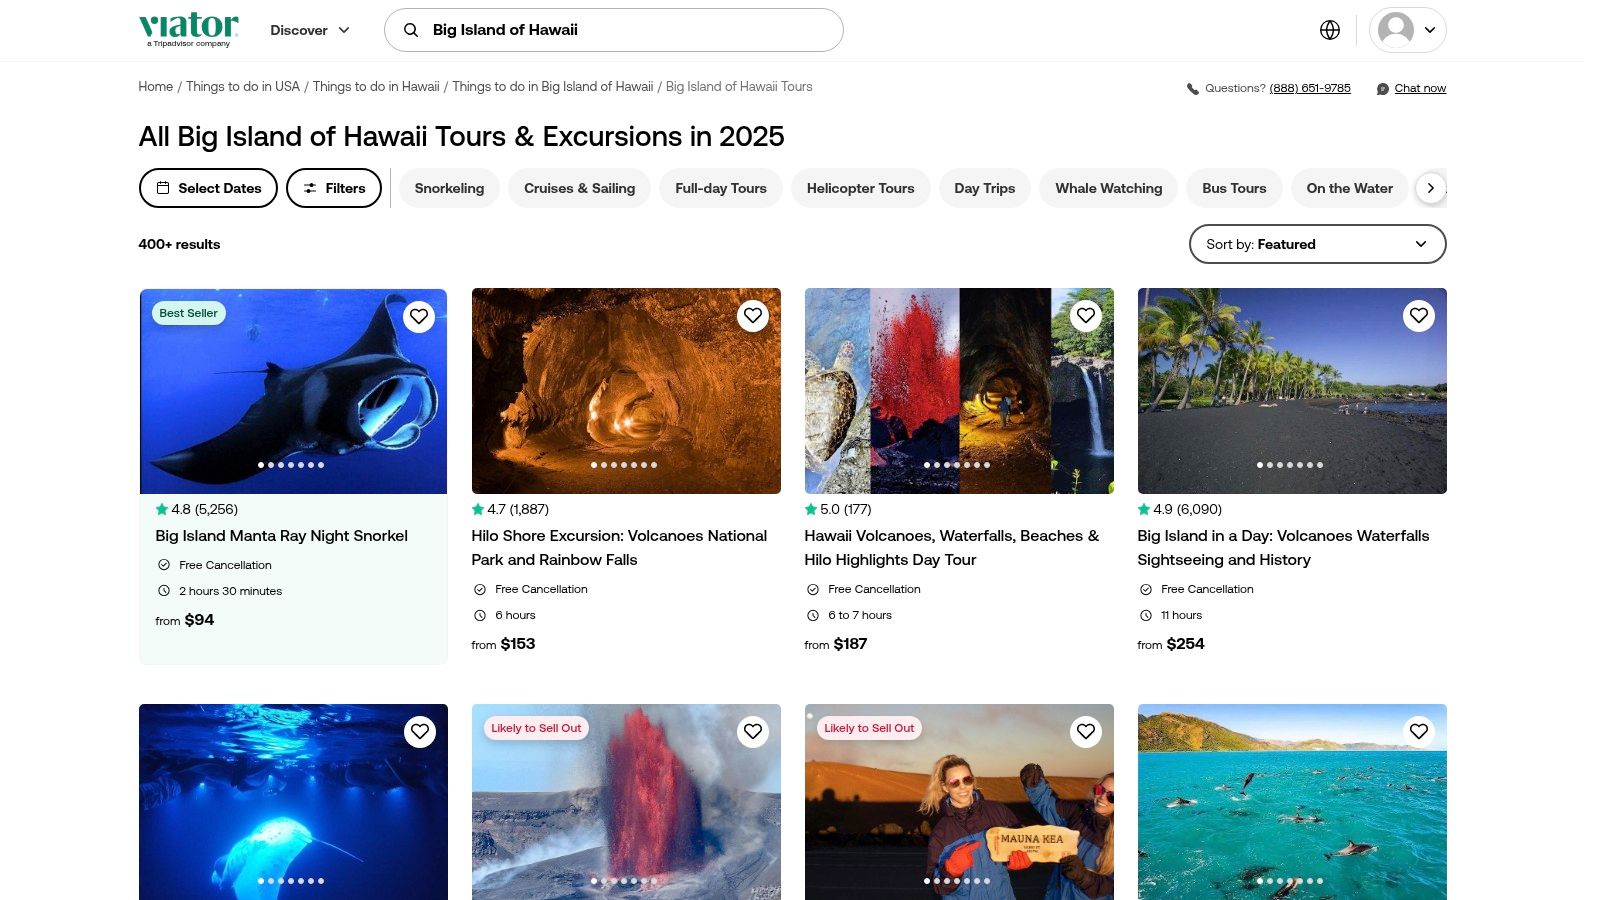Save the dolphins ocean tour card
1600x900 pixels.
[x=1419, y=731]
